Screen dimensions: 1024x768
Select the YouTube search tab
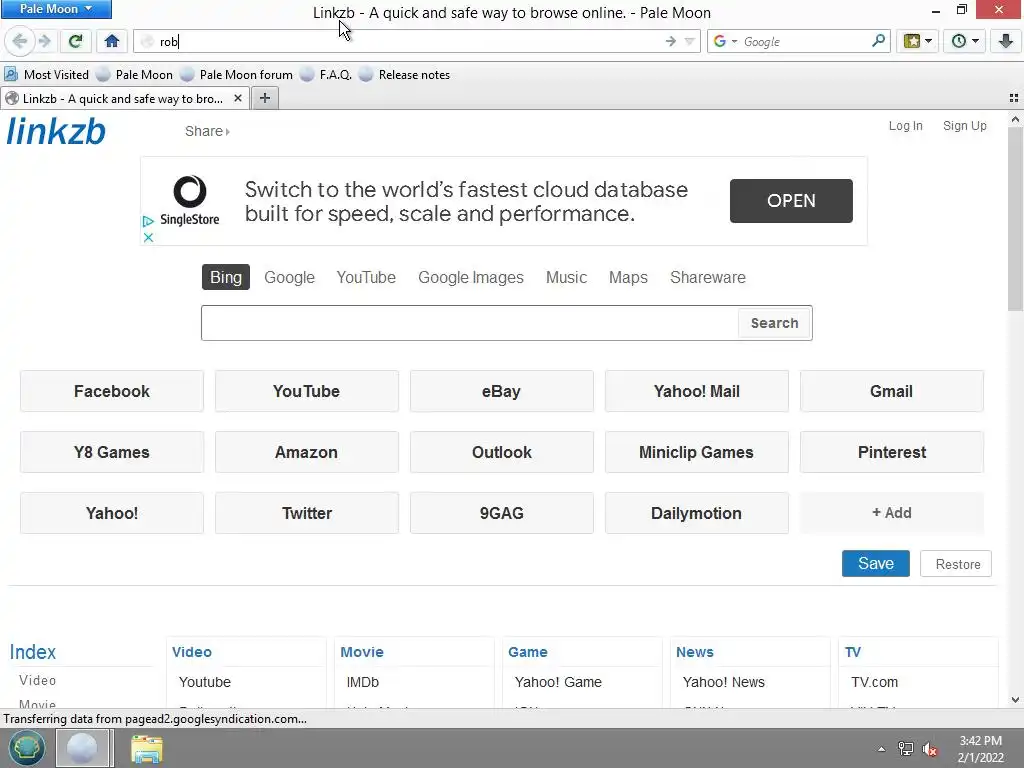pyautogui.click(x=366, y=278)
